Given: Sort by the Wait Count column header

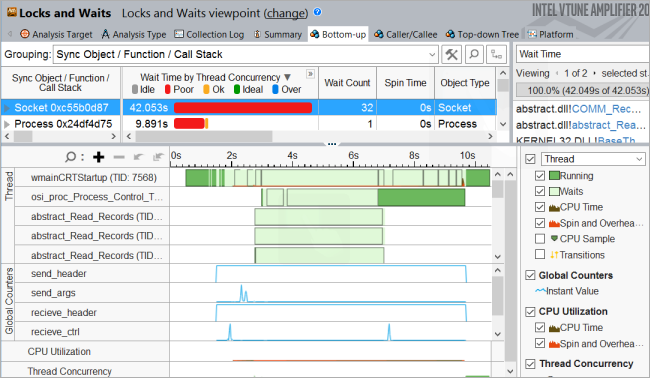Looking at the screenshot, I should pos(347,83).
